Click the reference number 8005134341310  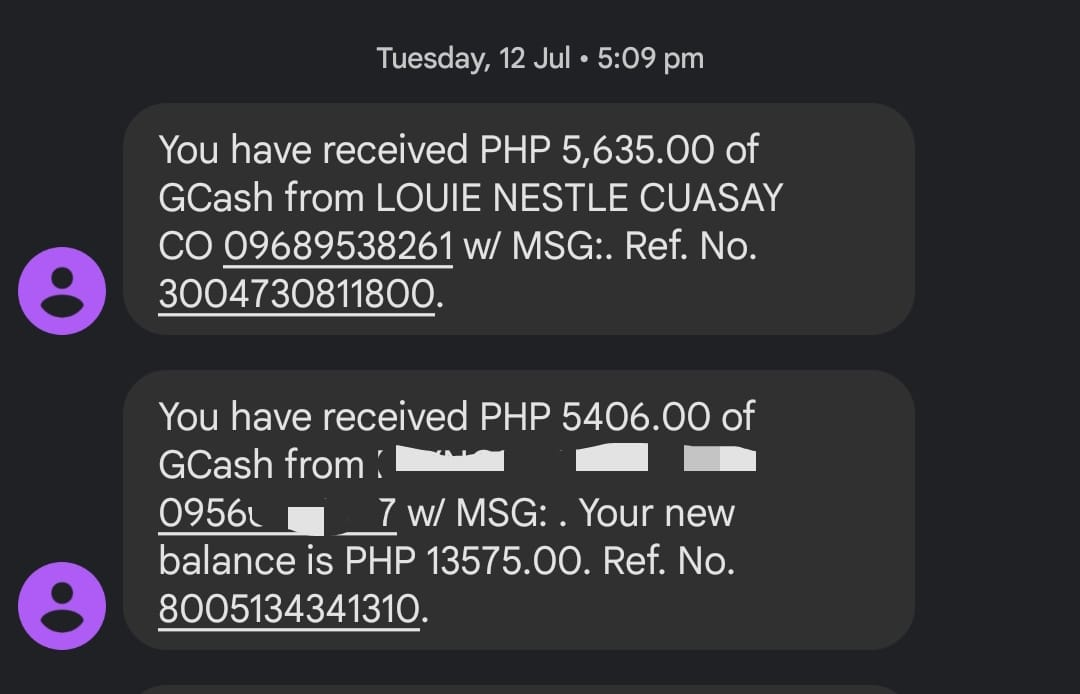[290, 609]
